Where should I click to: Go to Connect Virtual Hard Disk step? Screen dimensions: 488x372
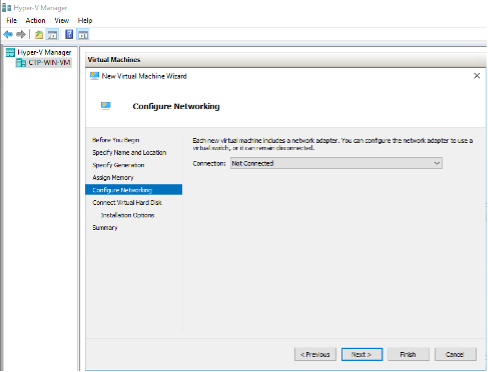pyautogui.click(x=127, y=202)
